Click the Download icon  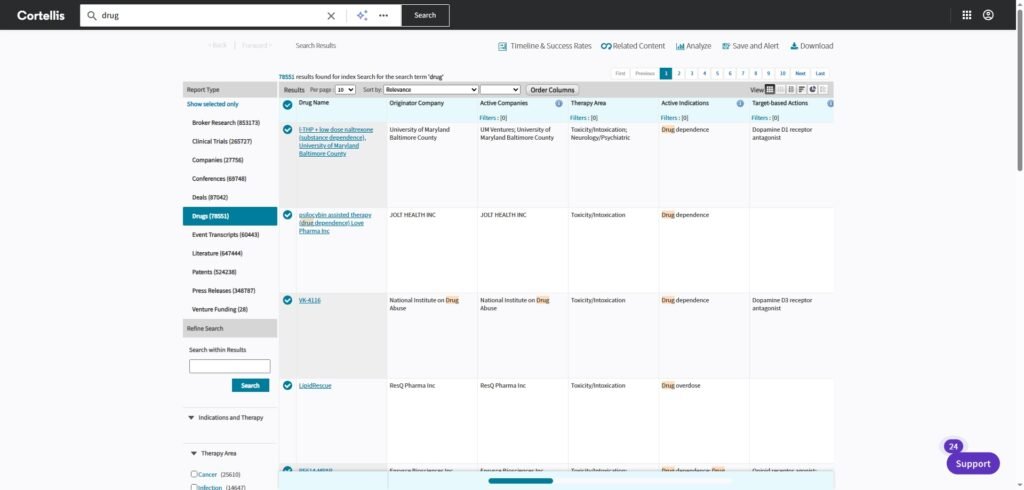point(811,46)
